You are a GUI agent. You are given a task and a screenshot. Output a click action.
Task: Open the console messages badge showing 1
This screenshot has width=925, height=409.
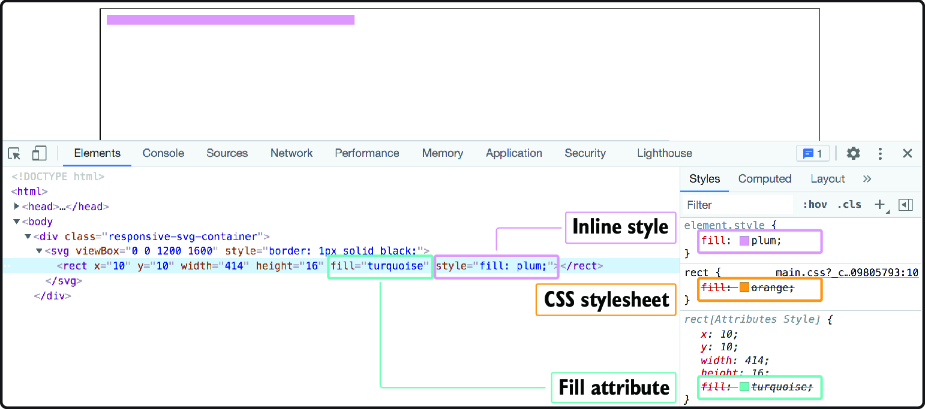point(813,153)
